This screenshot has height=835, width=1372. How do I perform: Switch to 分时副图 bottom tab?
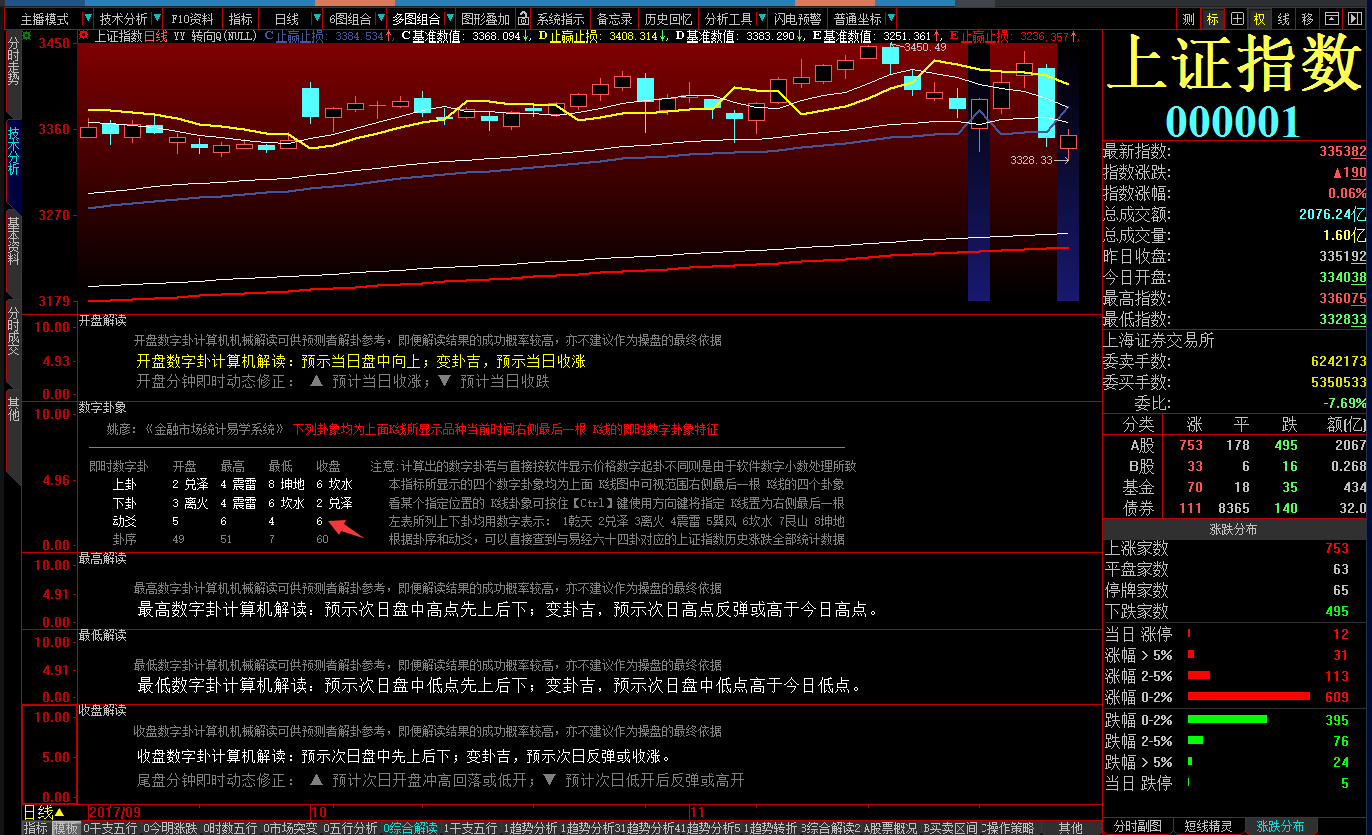point(1138,827)
